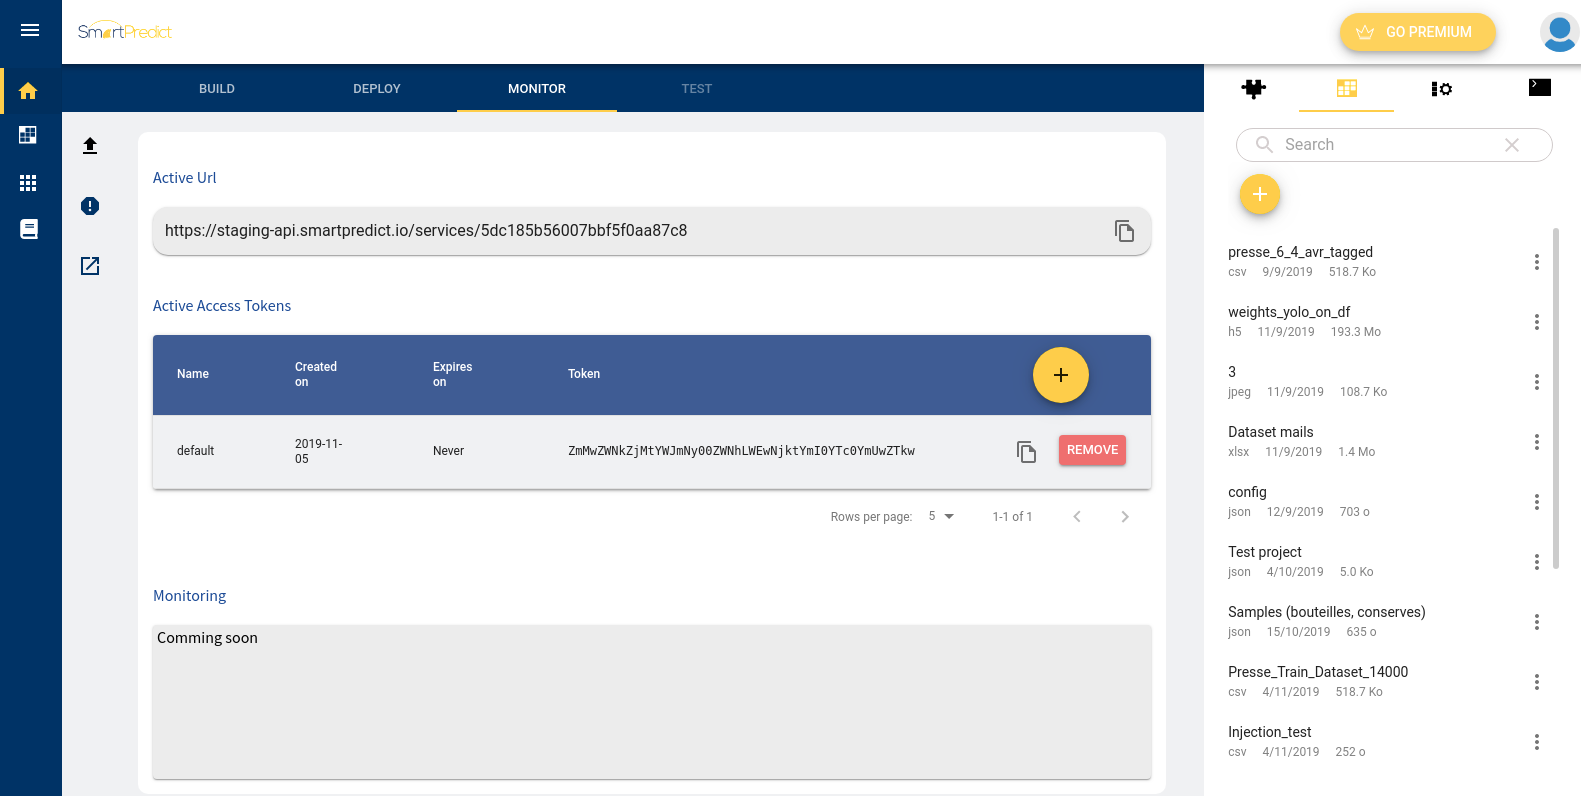Viewport: 1581px width, 796px height.
Task: Click the default token name cell
Action: click(196, 451)
